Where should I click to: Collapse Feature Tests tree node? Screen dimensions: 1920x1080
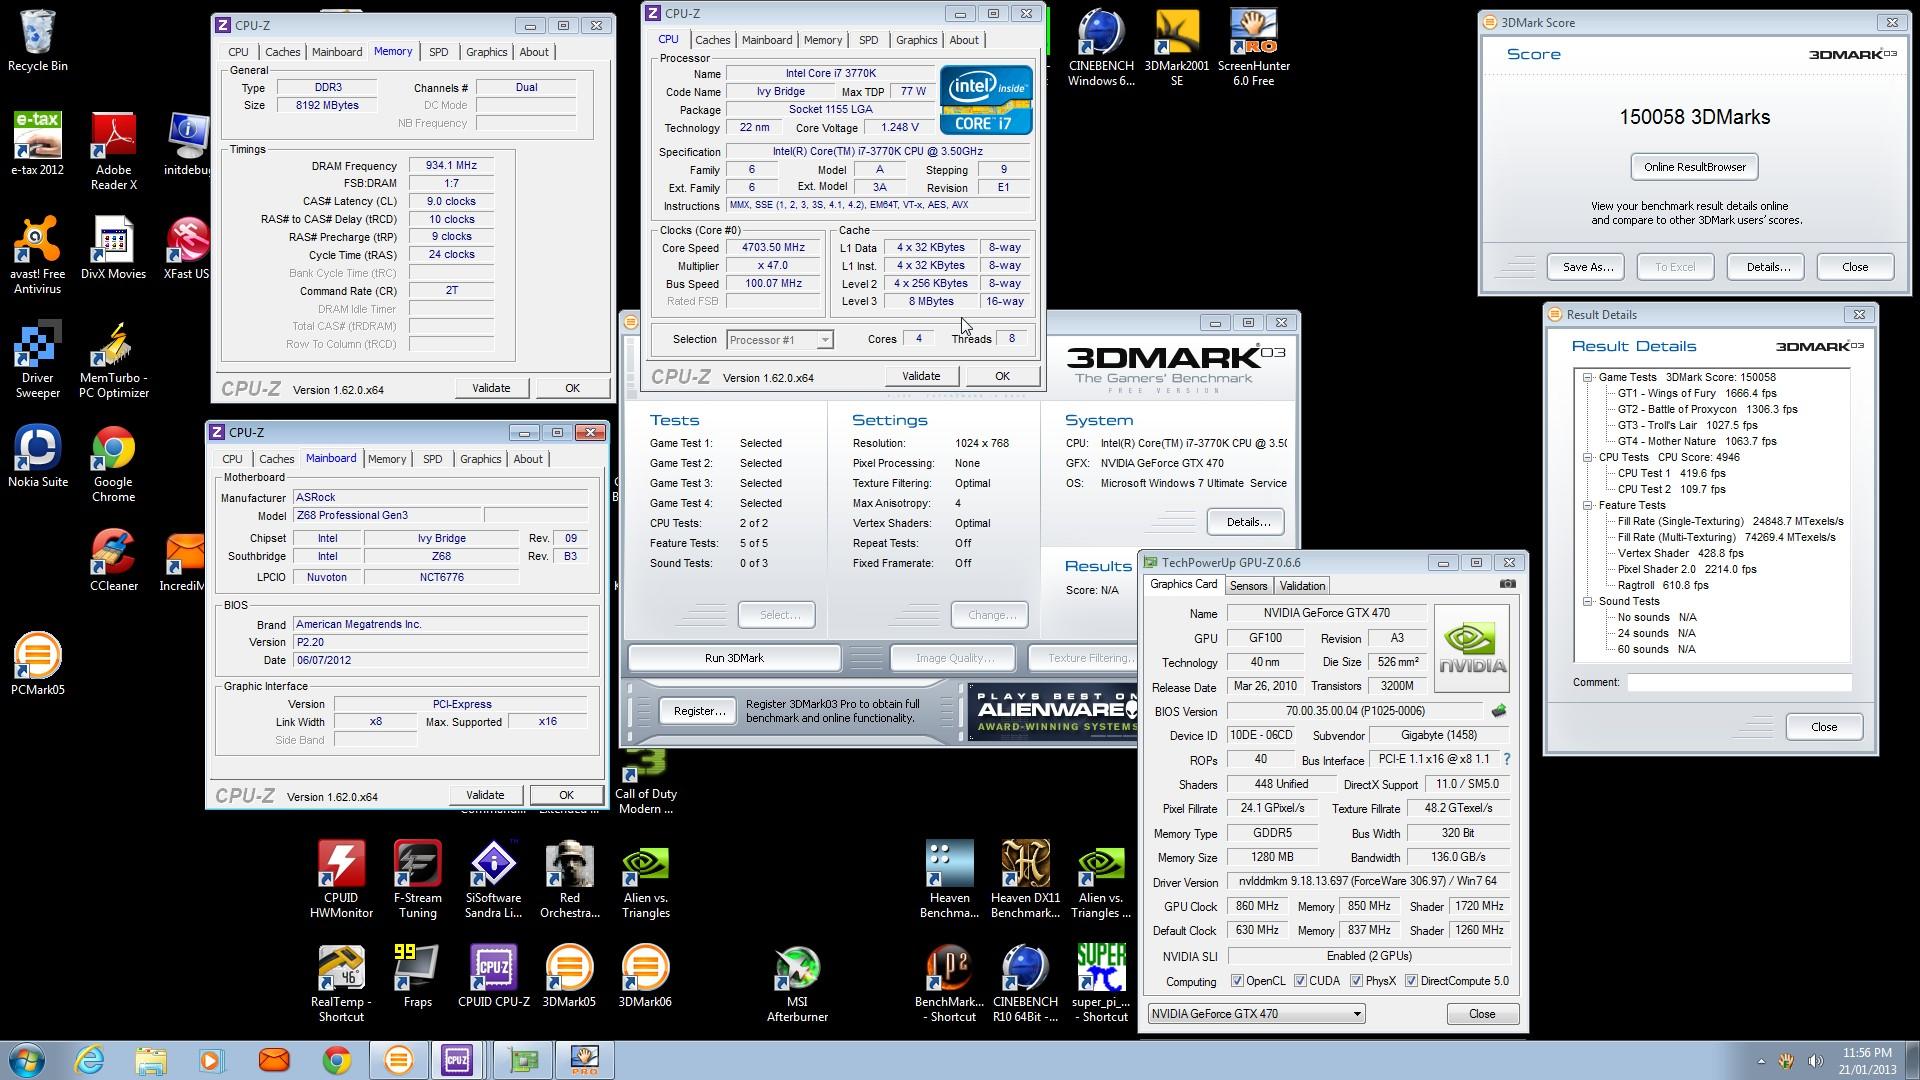[1587, 505]
